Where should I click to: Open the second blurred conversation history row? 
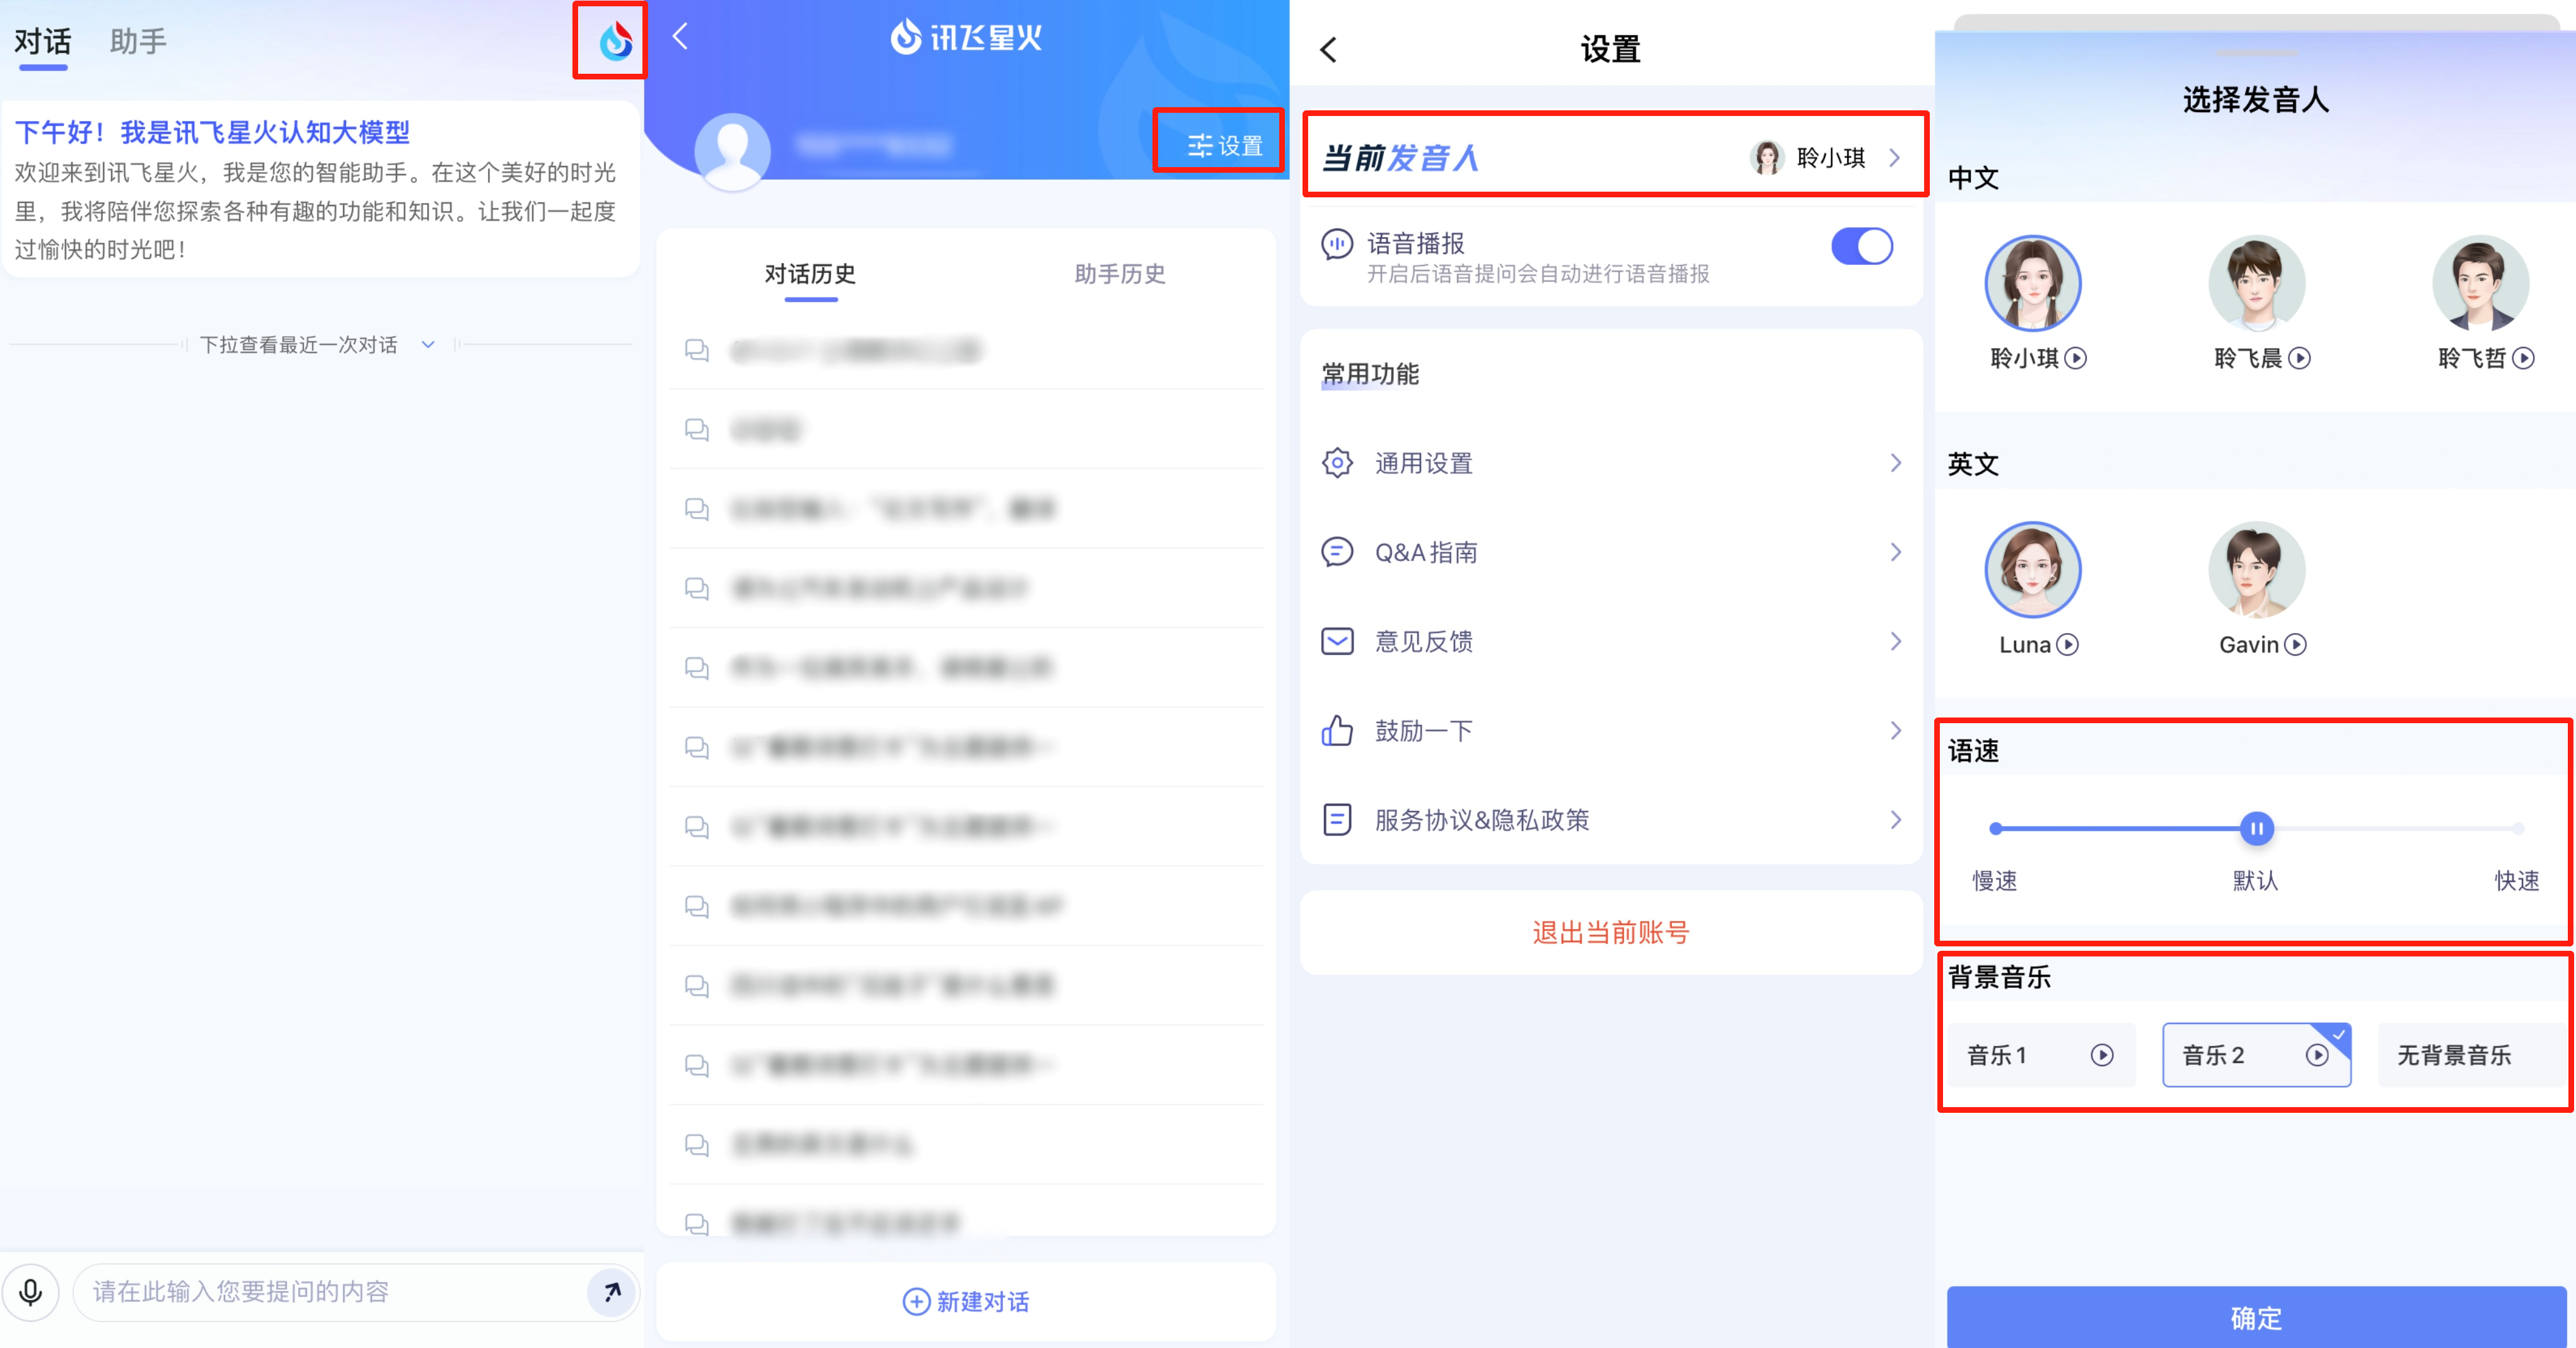point(966,430)
